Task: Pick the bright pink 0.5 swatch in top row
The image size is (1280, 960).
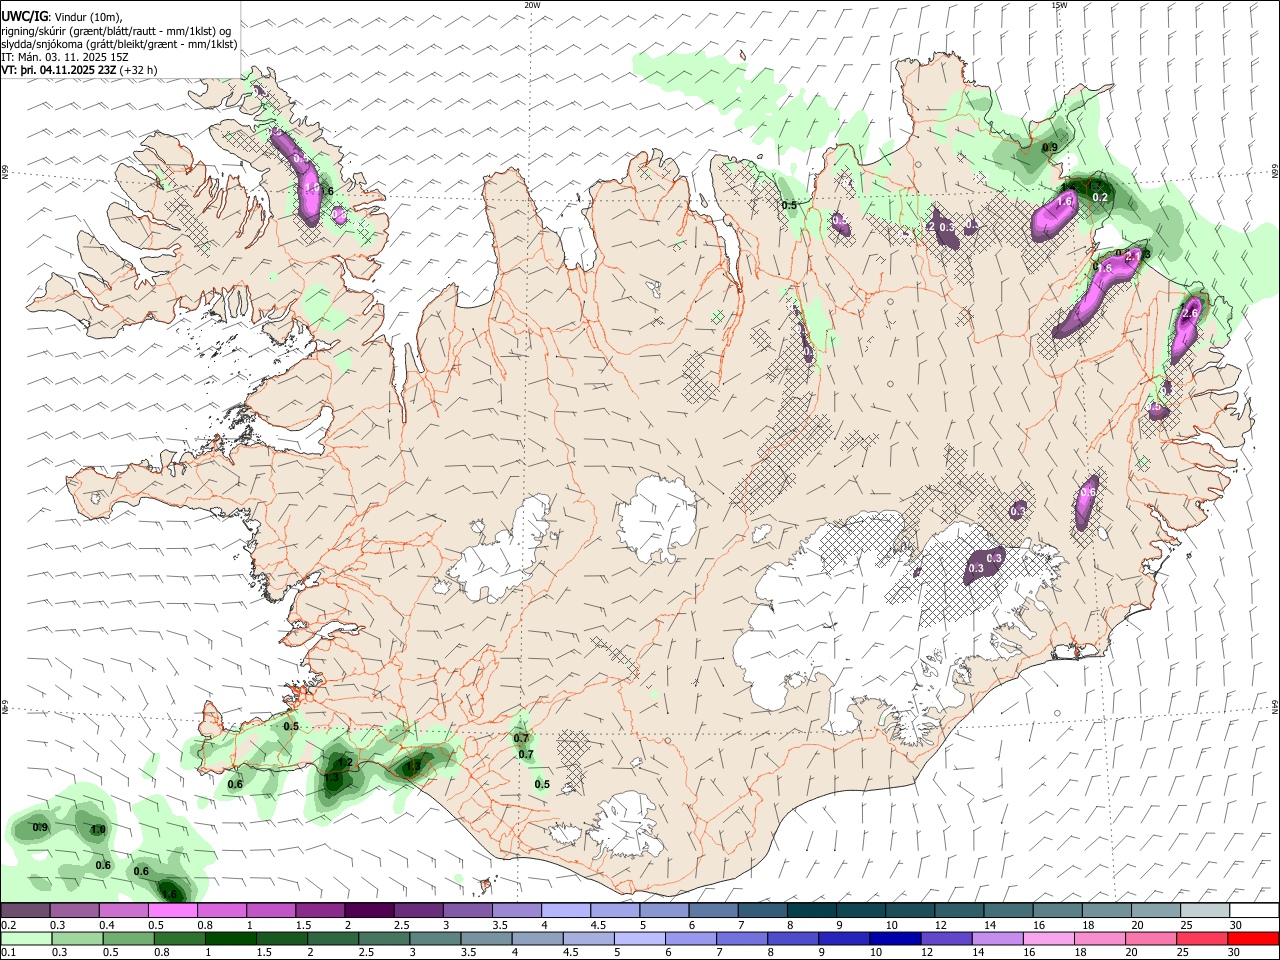Action: pyautogui.click(x=173, y=911)
